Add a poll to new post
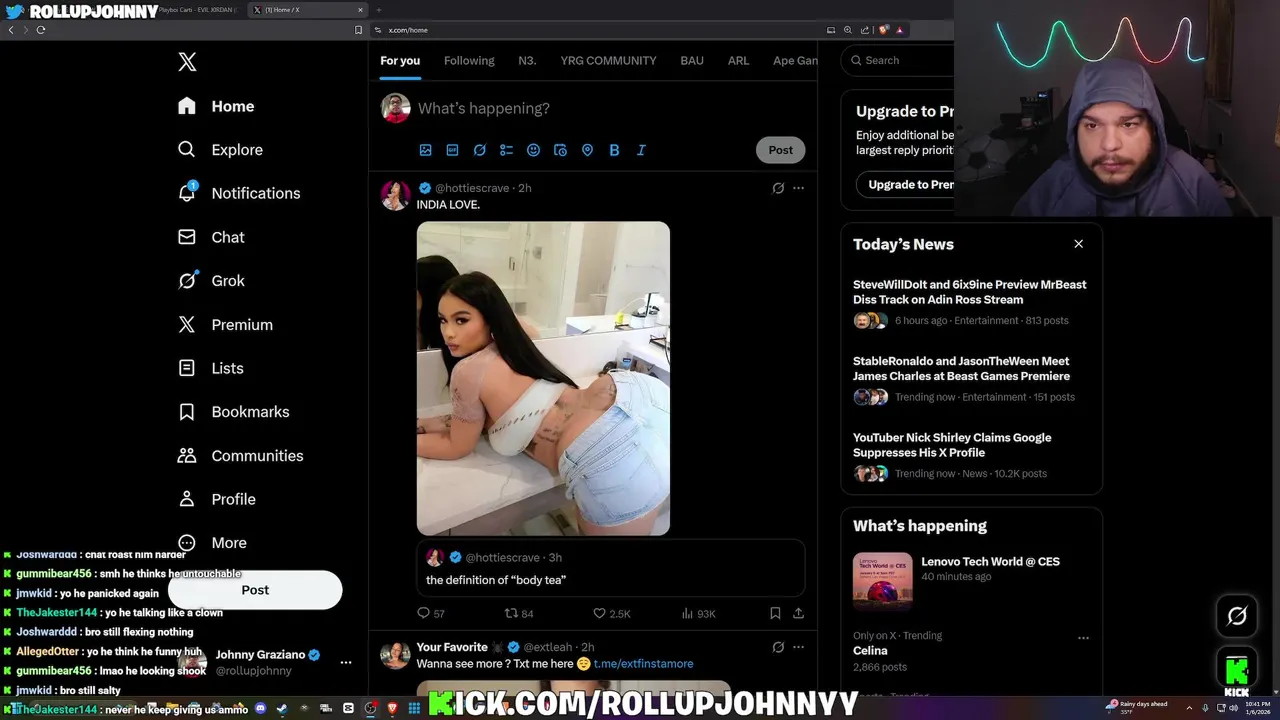This screenshot has height=720, width=1280. click(506, 150)
